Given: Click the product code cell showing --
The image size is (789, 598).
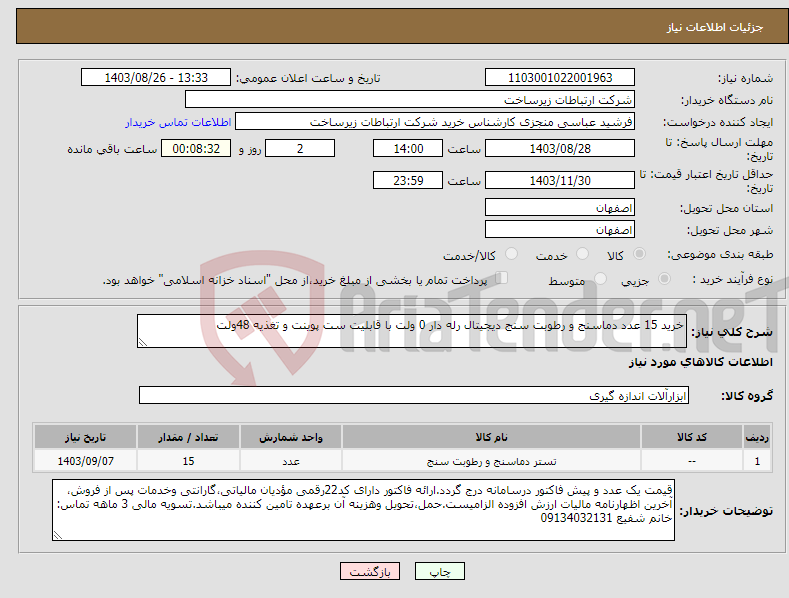Looking at the screenshot, I should click(692, 461).
